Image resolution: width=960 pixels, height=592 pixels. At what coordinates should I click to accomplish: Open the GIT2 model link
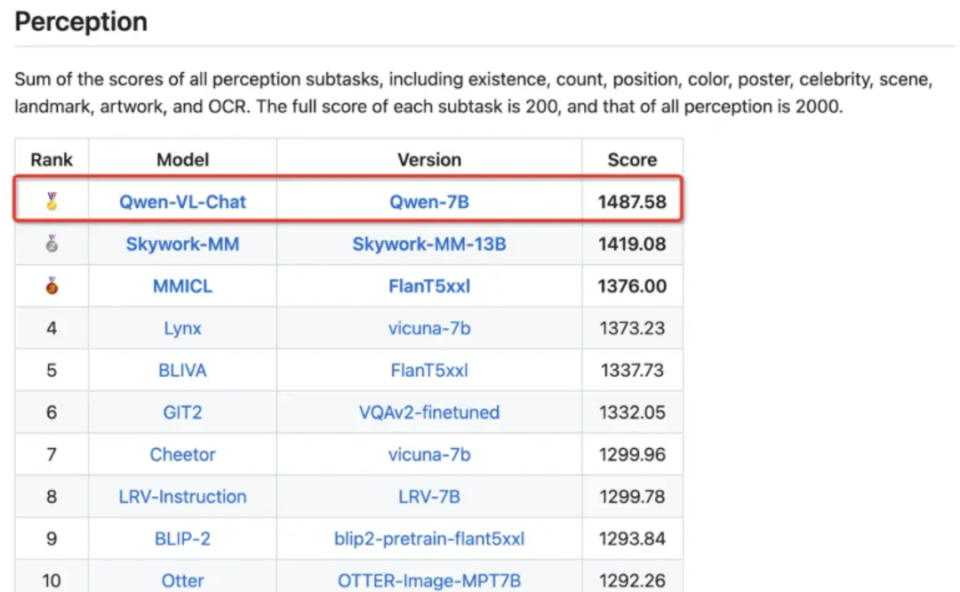tap(182, 412)
